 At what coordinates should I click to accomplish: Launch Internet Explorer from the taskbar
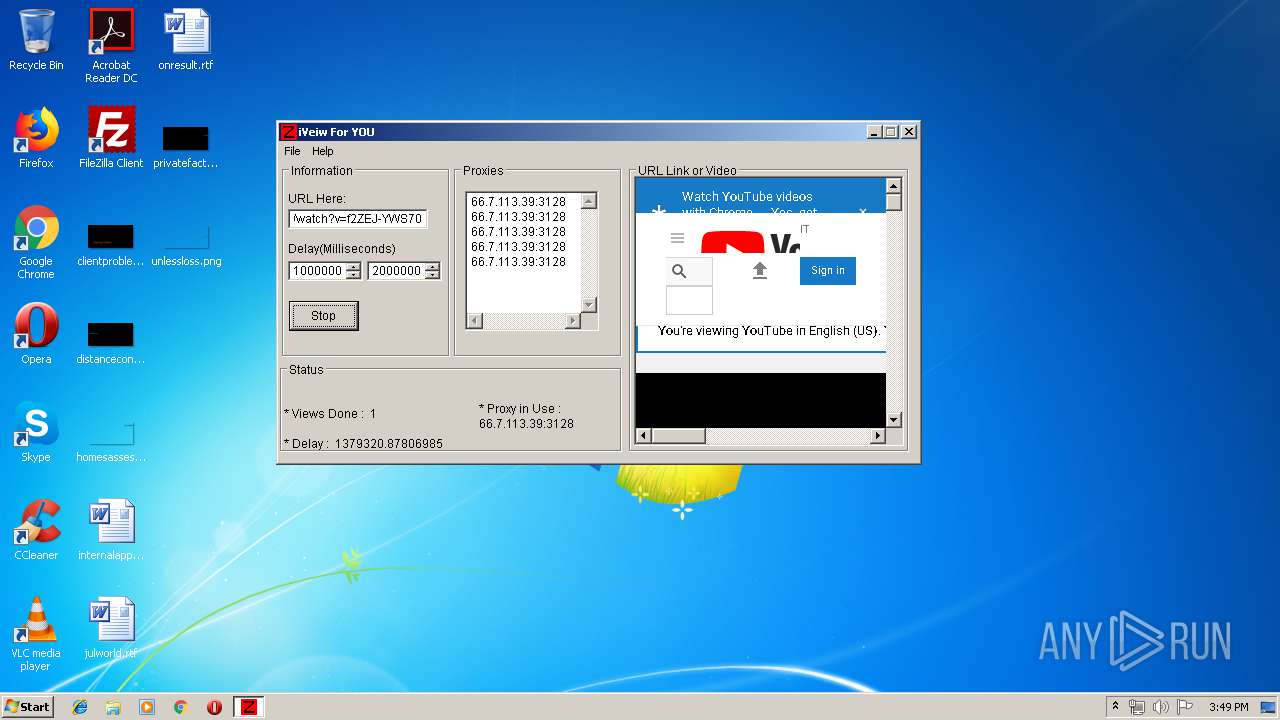coord(80,707)
